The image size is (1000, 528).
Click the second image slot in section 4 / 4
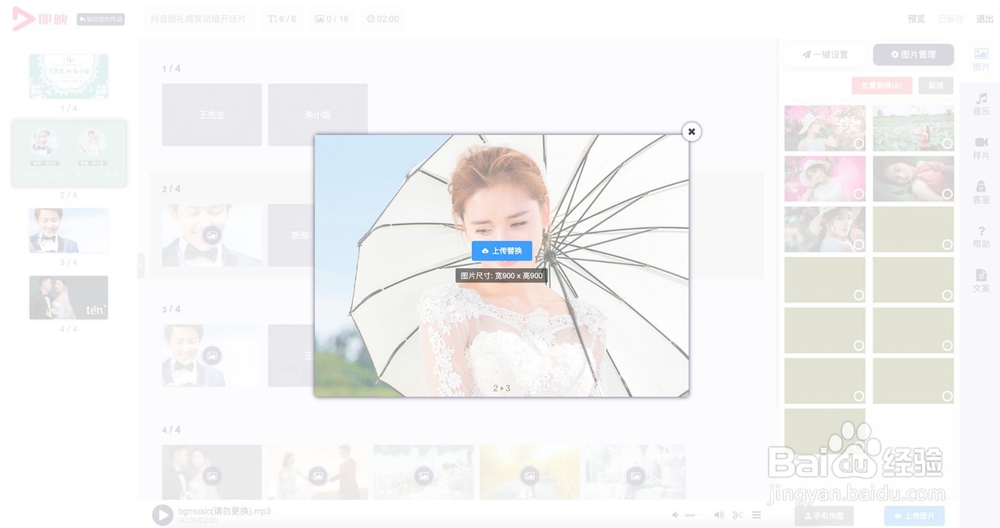click(x=318, y=473)
